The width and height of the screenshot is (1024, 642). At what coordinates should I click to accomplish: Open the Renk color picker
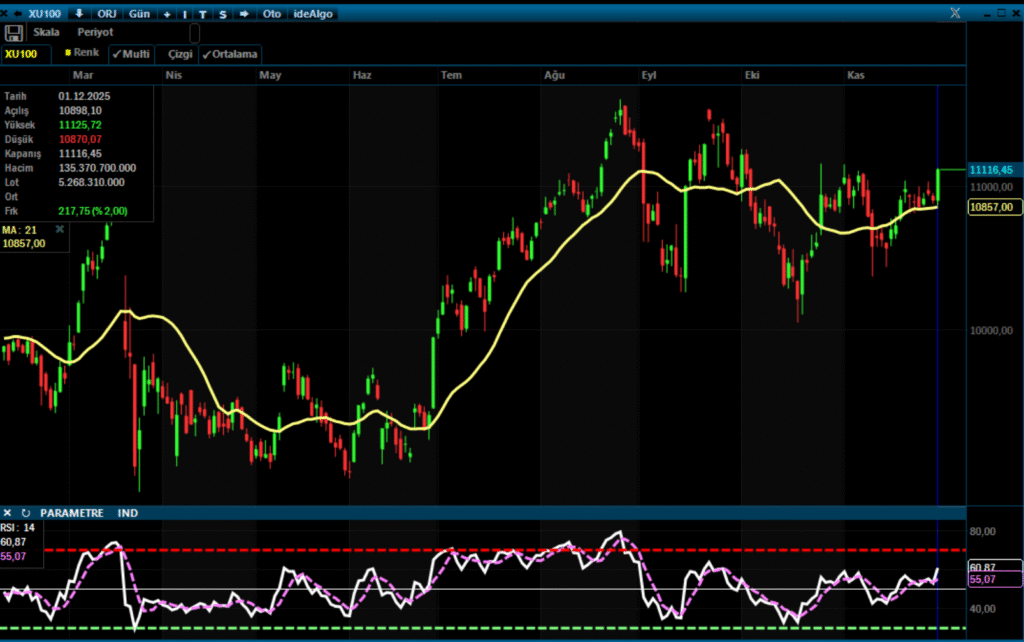coord(82,52)
